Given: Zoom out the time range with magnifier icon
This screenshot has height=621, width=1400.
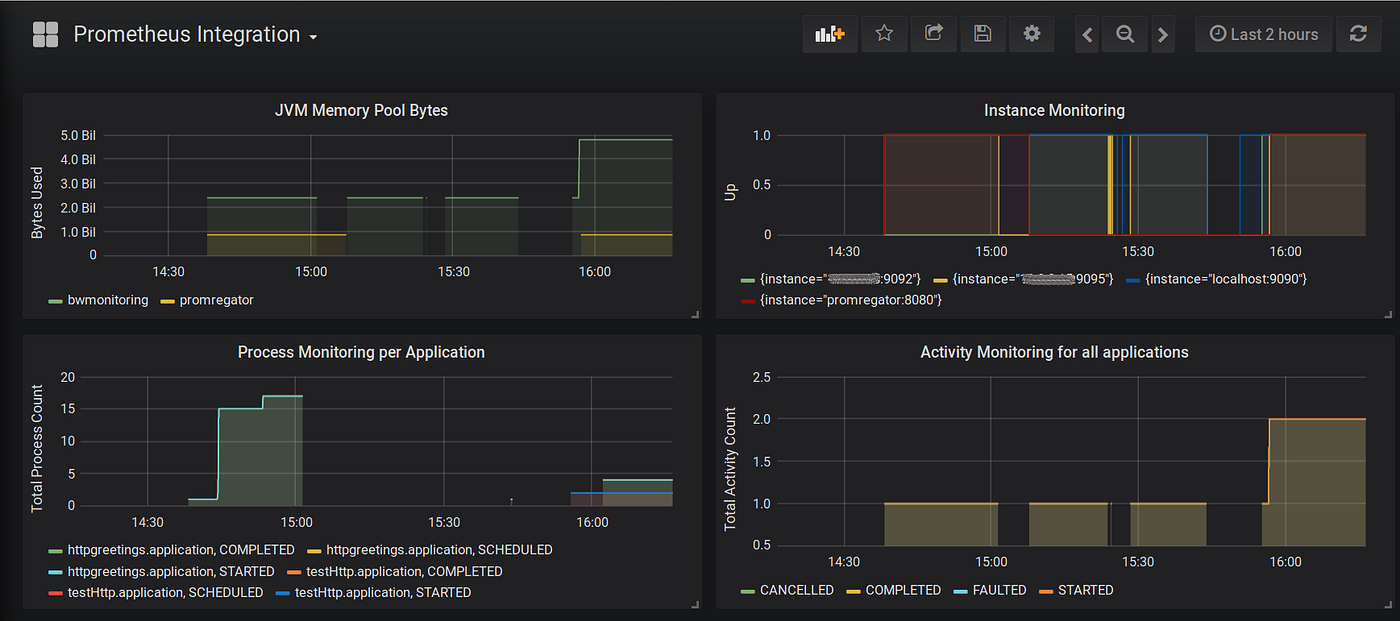Looking at the screenshot, I should [x=1124, y=33].
